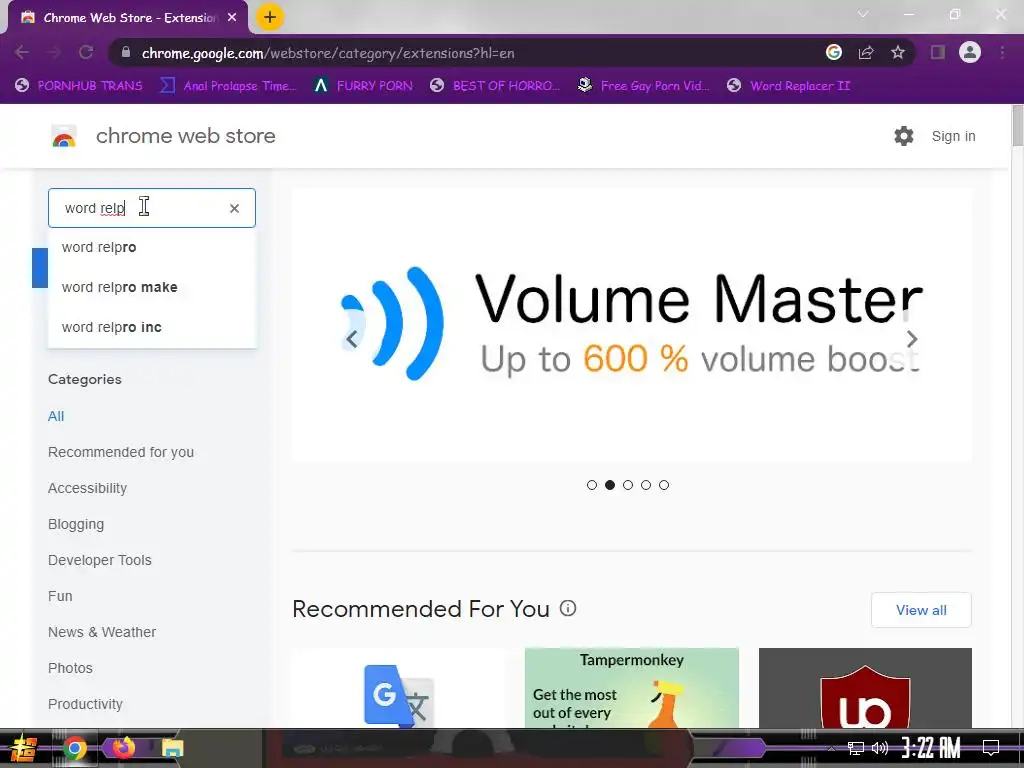This screenshot has height=768, width=1024.
Task: Select the Blogging category
Action: pyautogui.click(x=76, y=524)
